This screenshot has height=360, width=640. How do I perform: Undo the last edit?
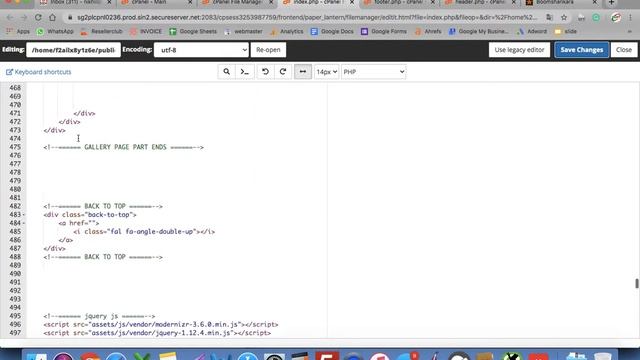(265, 72)
